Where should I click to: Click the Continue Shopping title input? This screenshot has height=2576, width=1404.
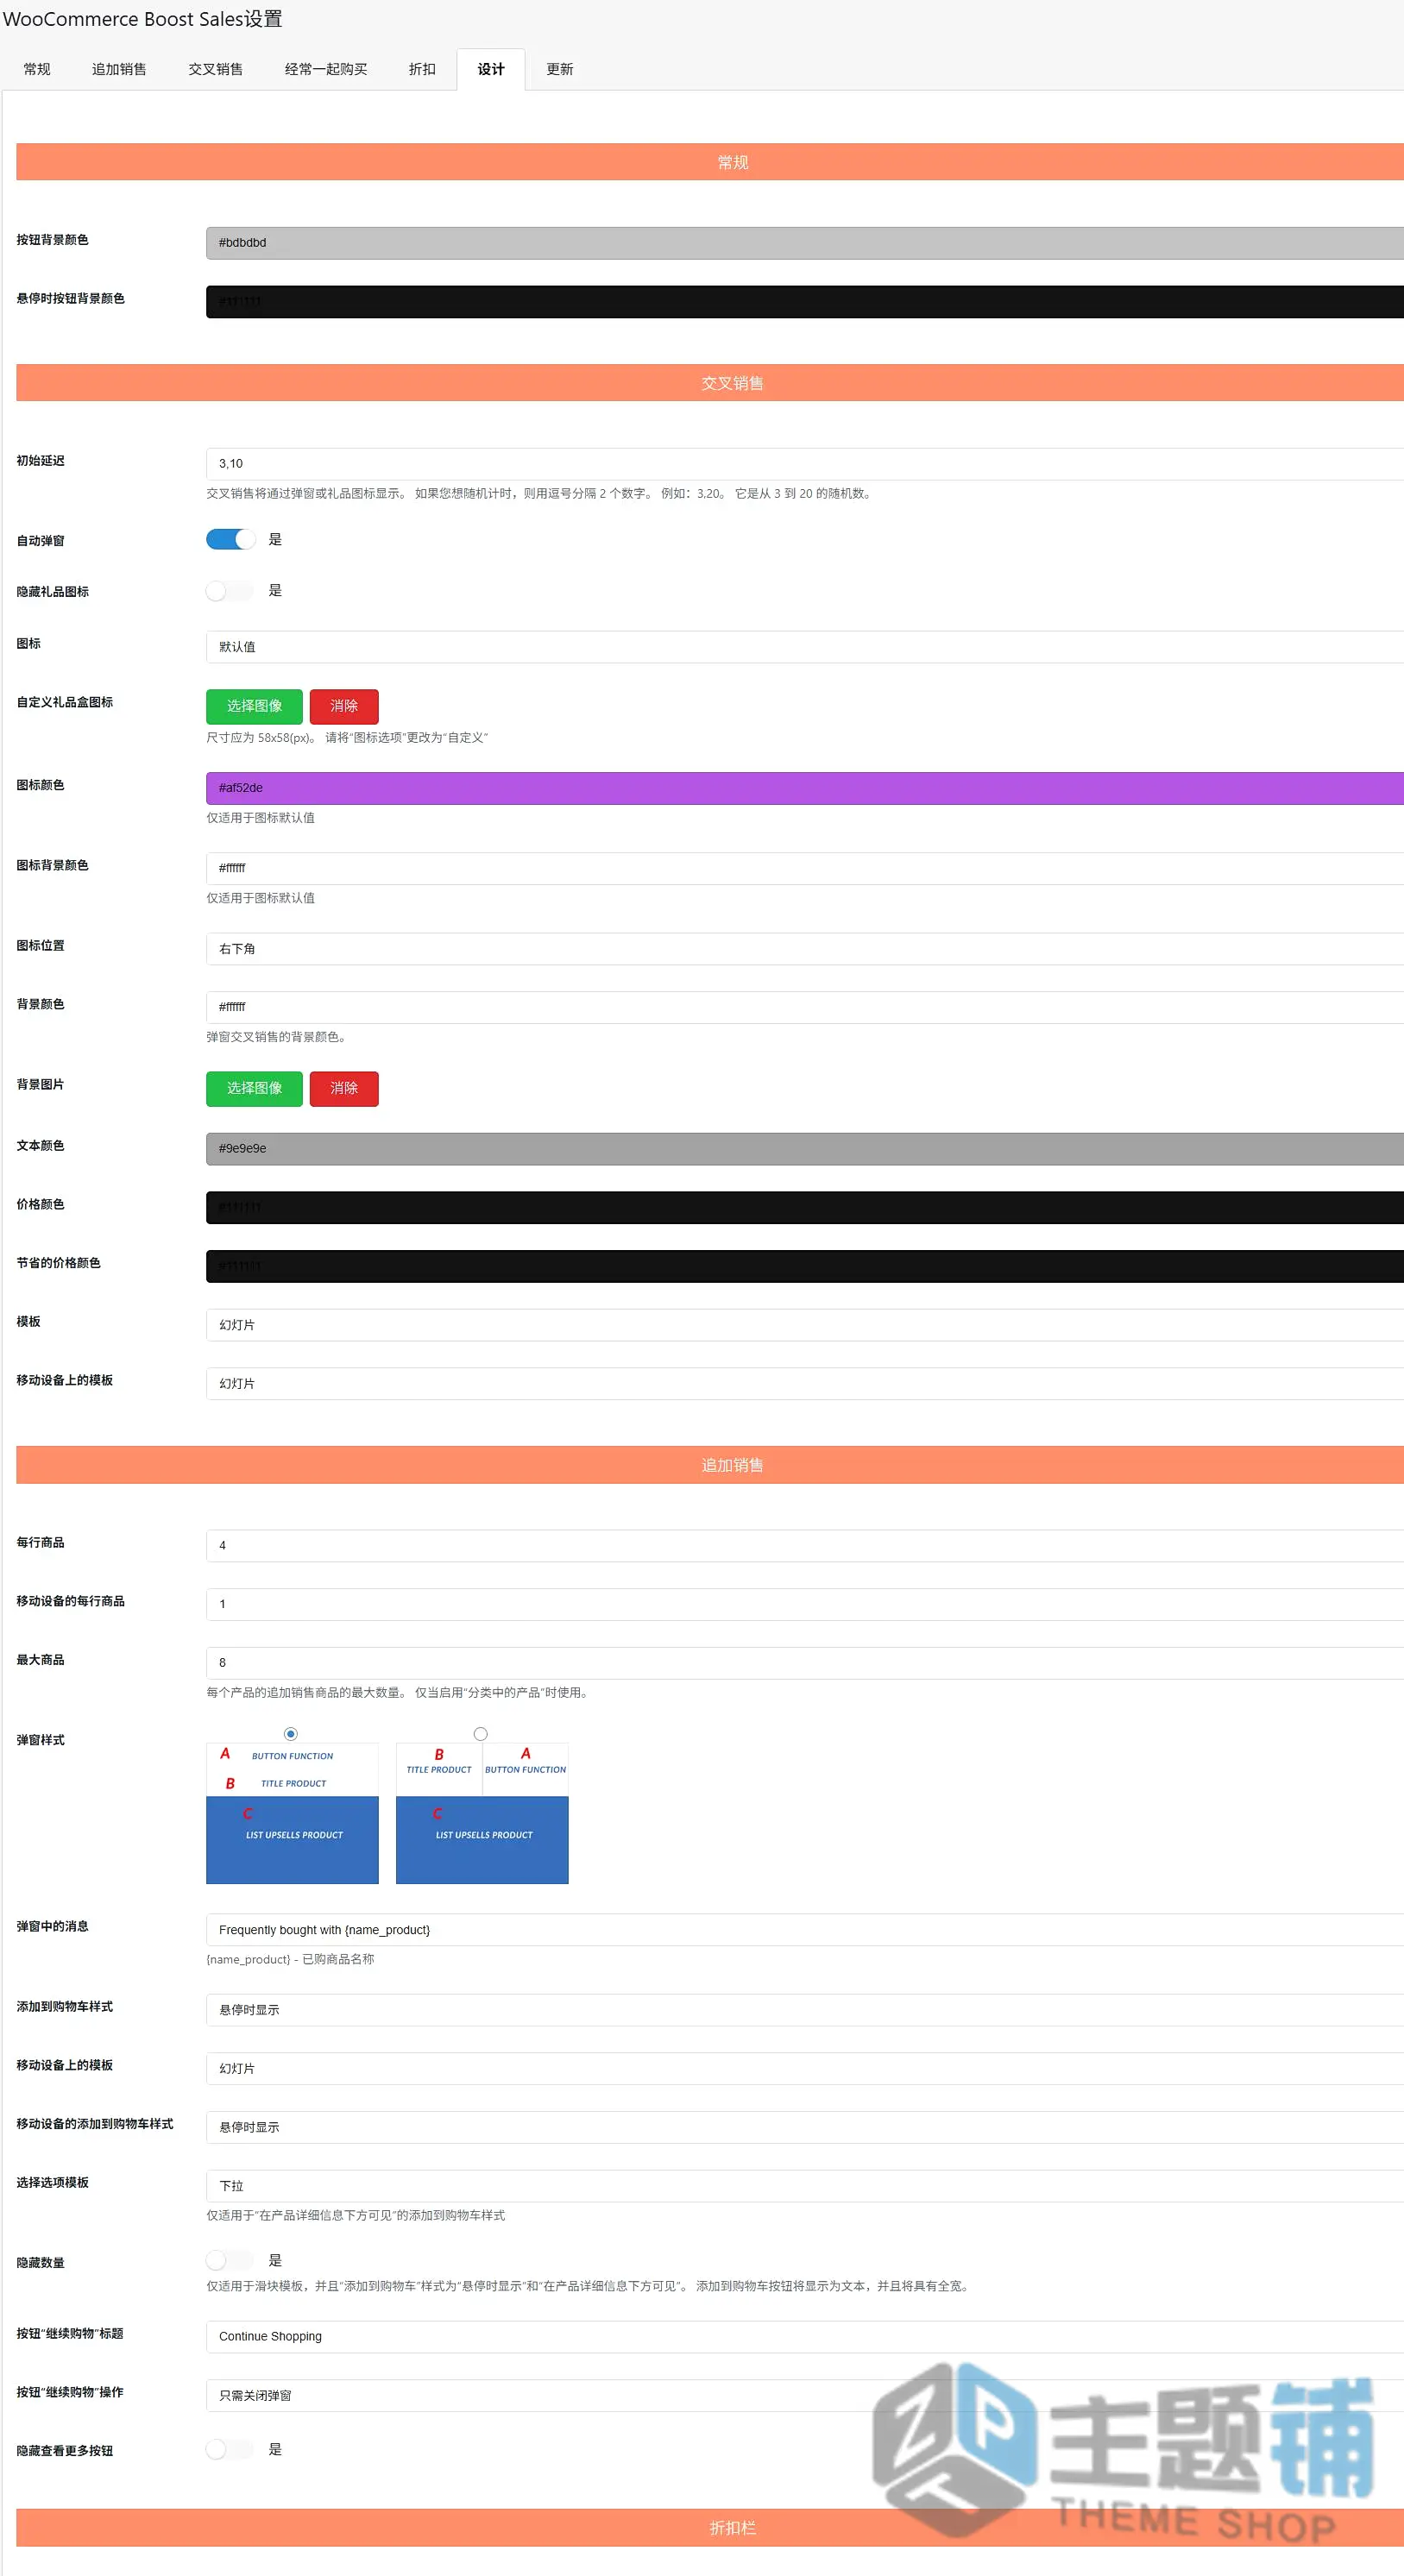(x=805, y=2338)
